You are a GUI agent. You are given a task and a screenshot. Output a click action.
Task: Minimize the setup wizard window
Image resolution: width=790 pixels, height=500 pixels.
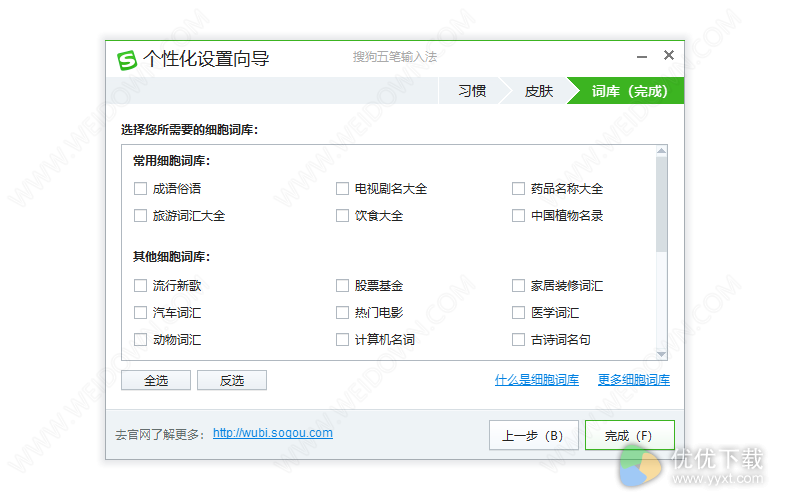(642, 57)
